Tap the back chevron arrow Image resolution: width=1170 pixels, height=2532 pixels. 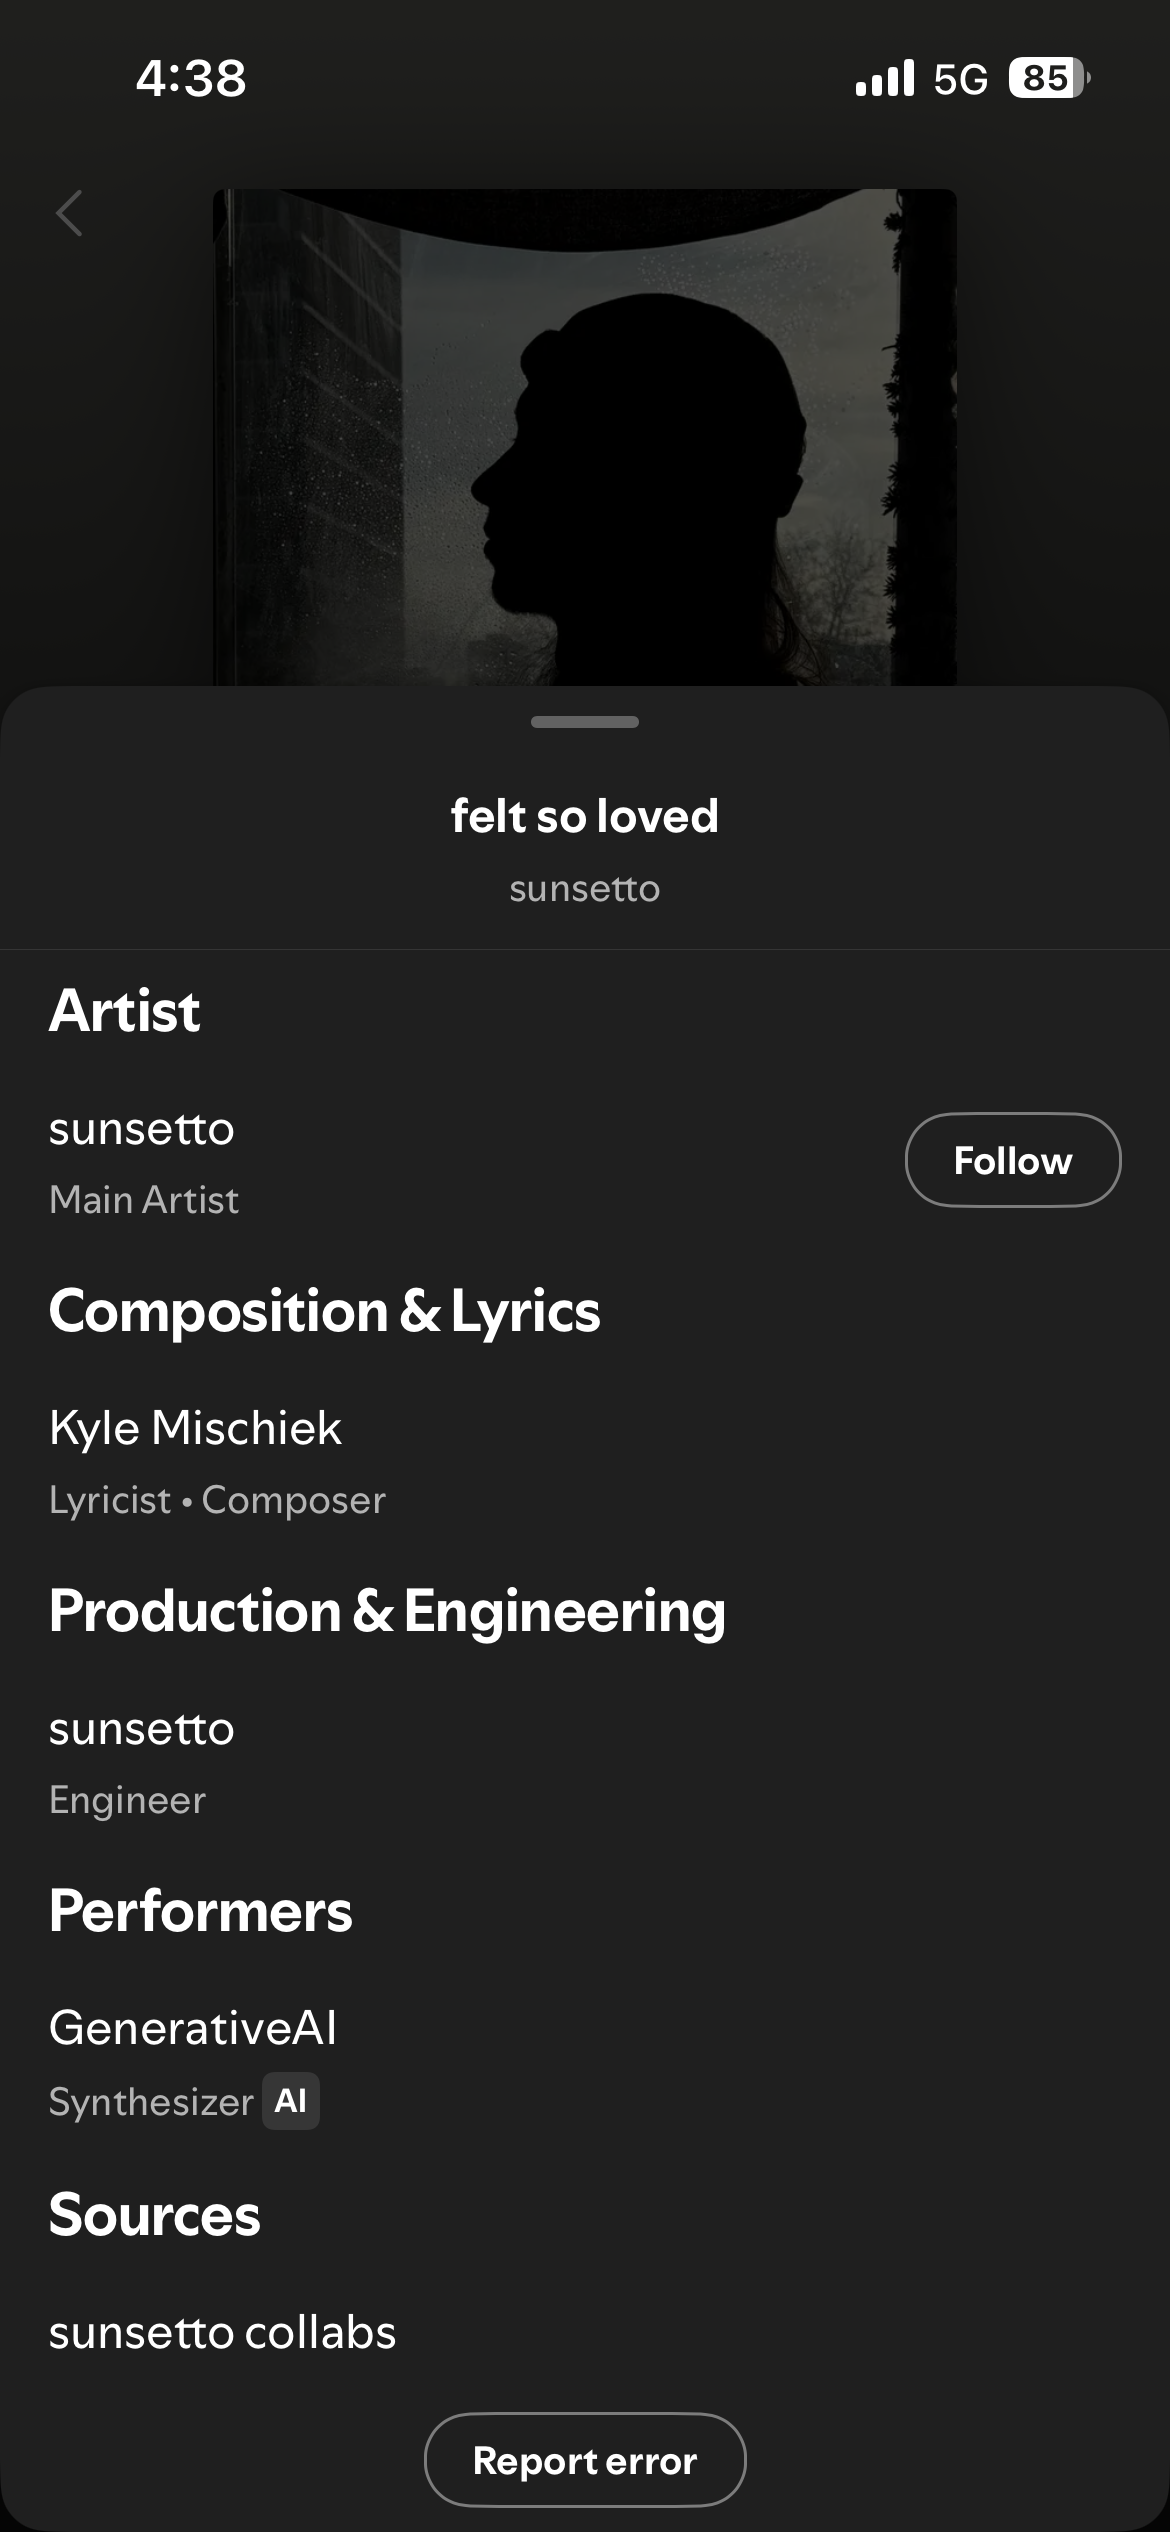[x=69, y=213]
